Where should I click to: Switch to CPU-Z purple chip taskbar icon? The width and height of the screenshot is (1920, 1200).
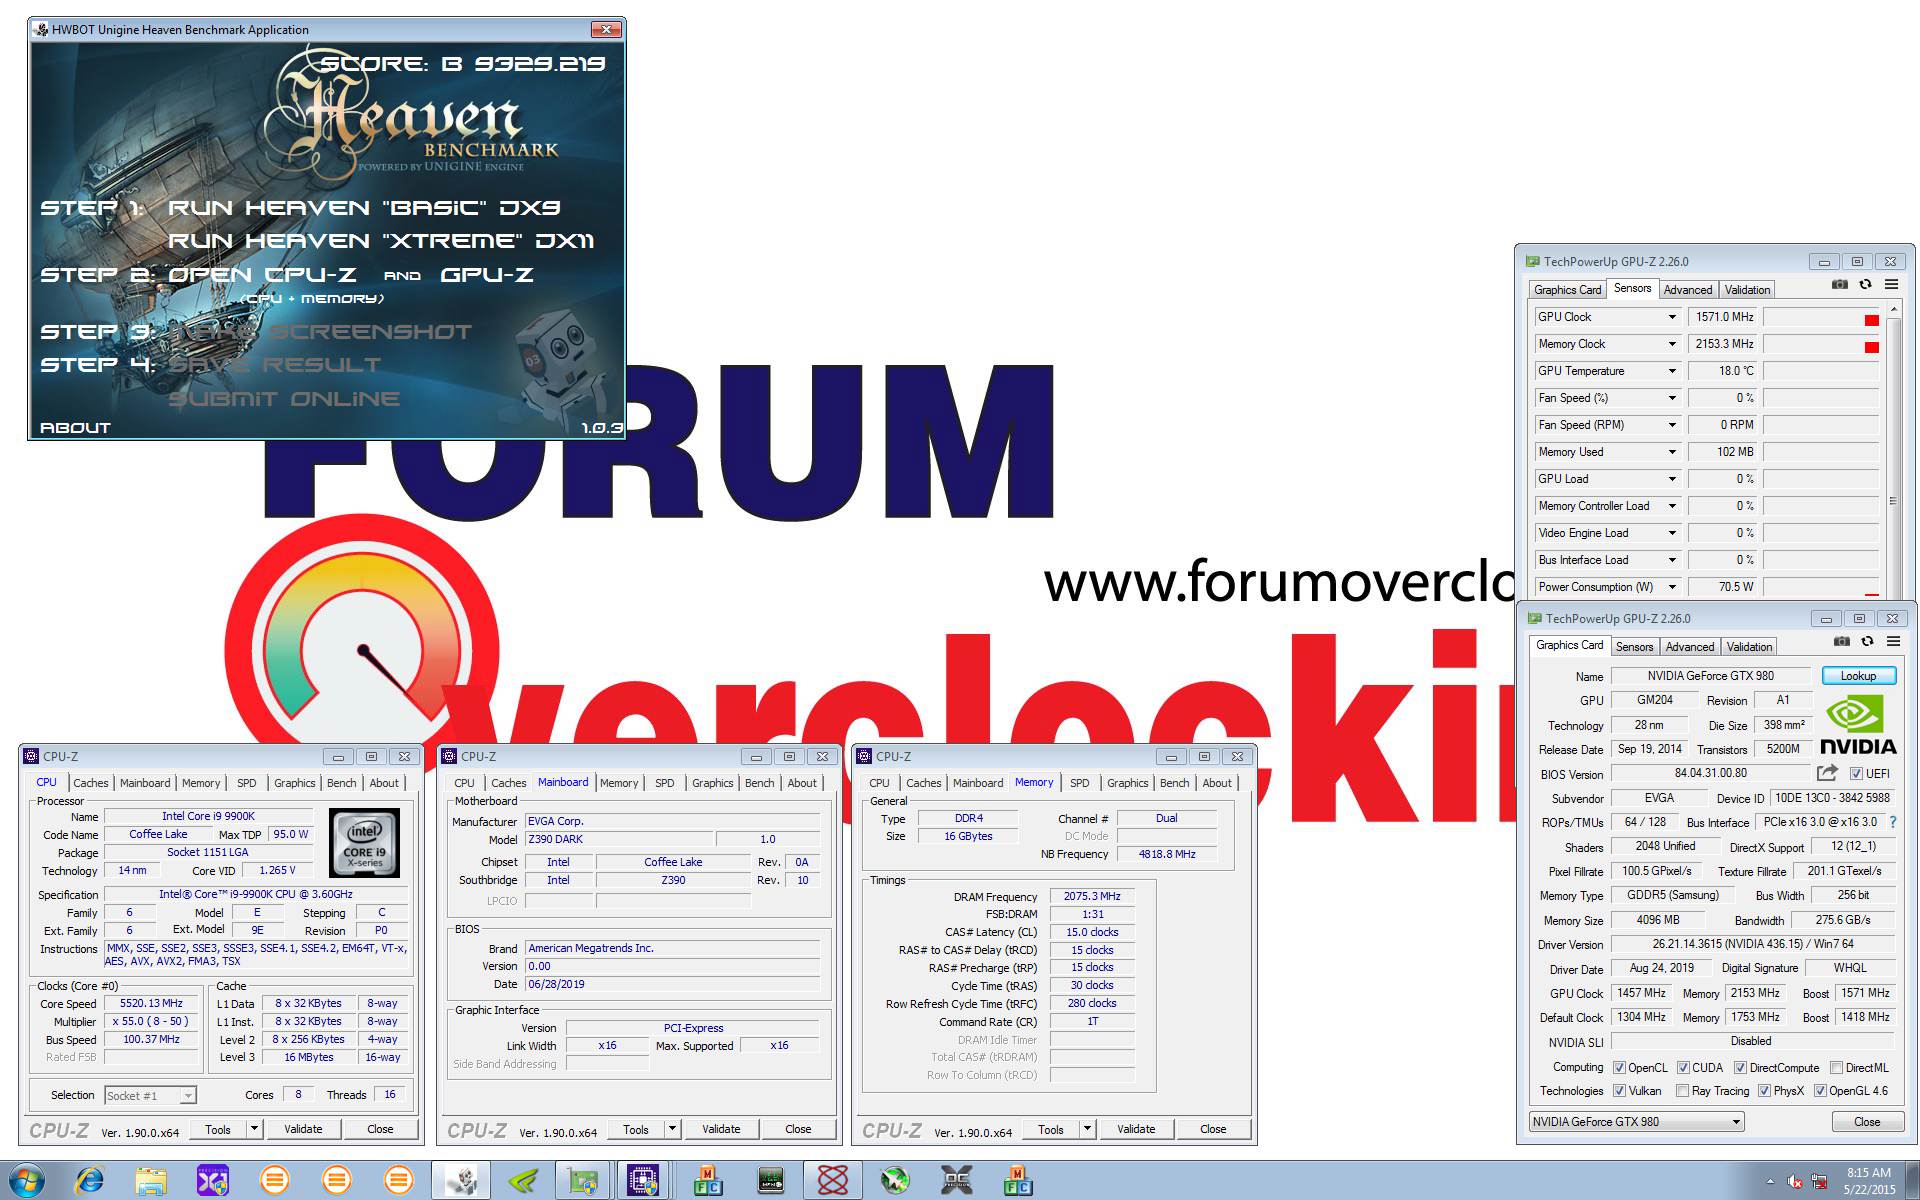pos(642,1181)
